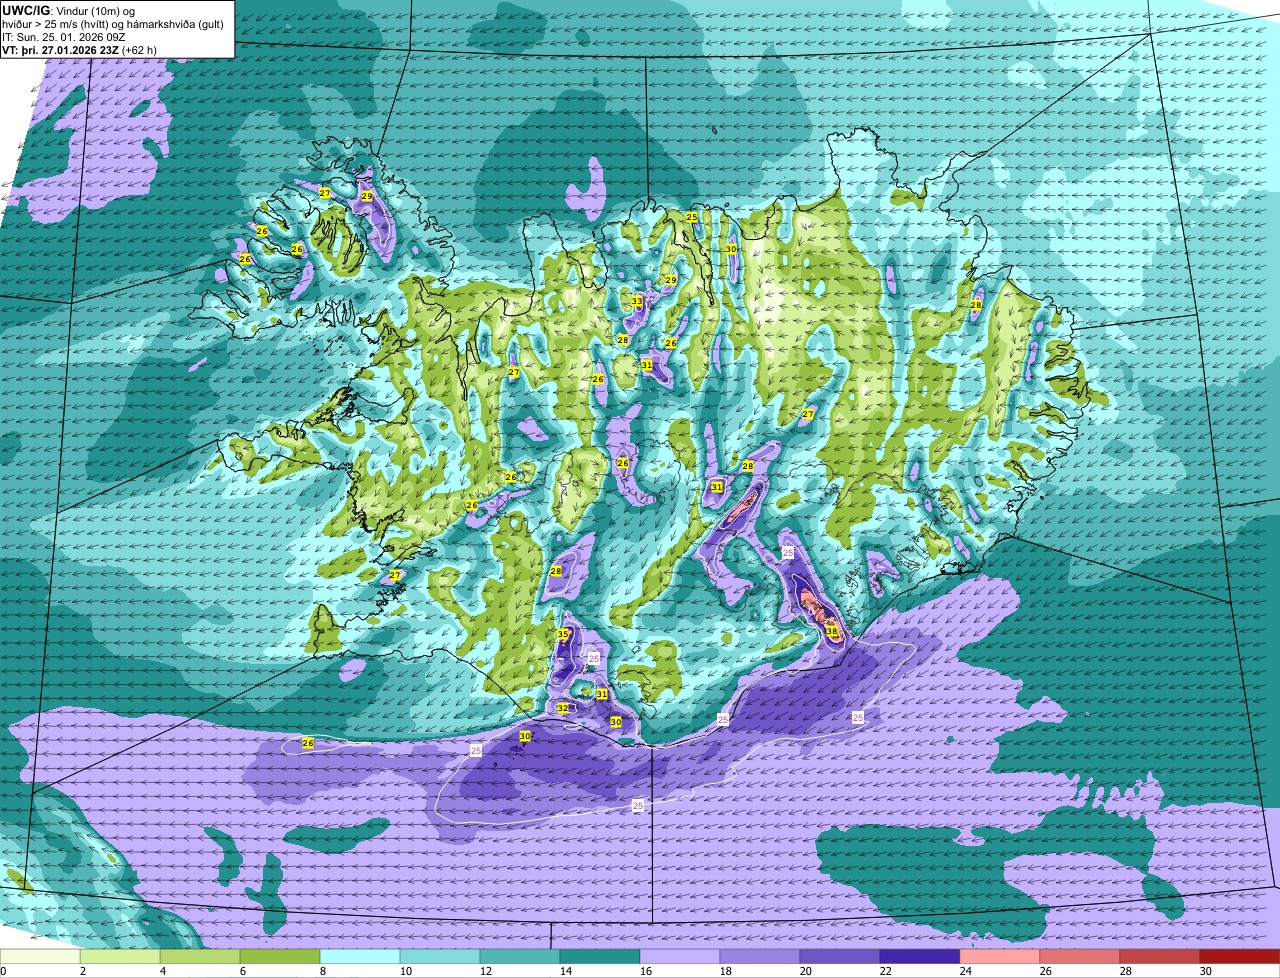Screen dimensions: 1280x978
Task: Click the tick label 18 on the colour scale
Action: [x=725, y=971]
